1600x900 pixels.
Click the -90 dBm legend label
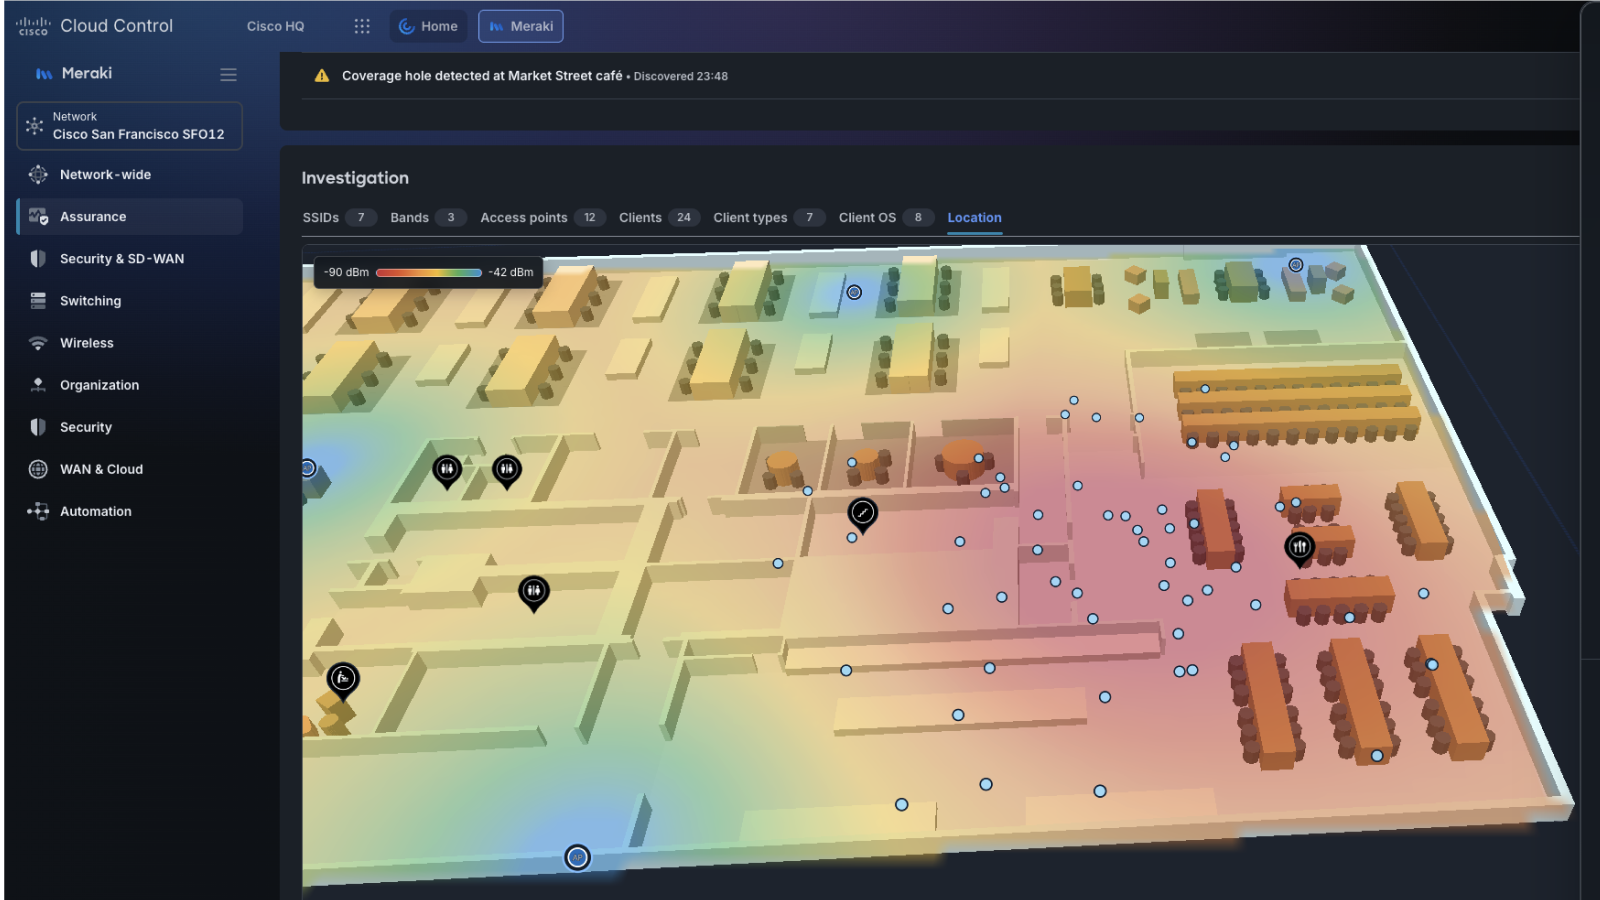coord(346,272)
